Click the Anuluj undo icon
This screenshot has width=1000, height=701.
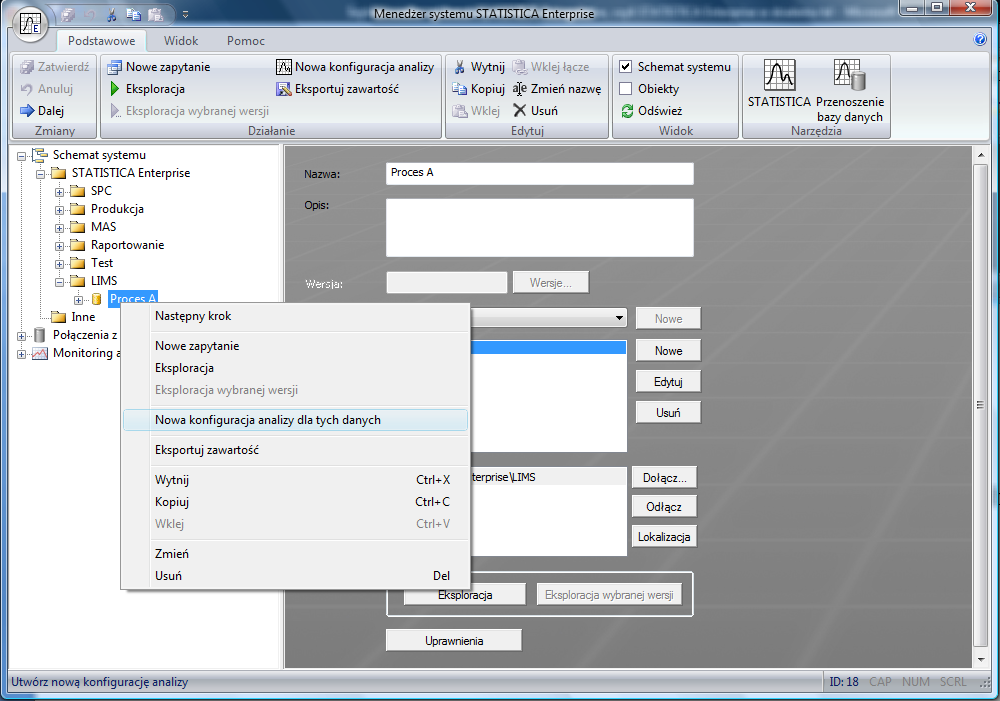coord(27,89)
